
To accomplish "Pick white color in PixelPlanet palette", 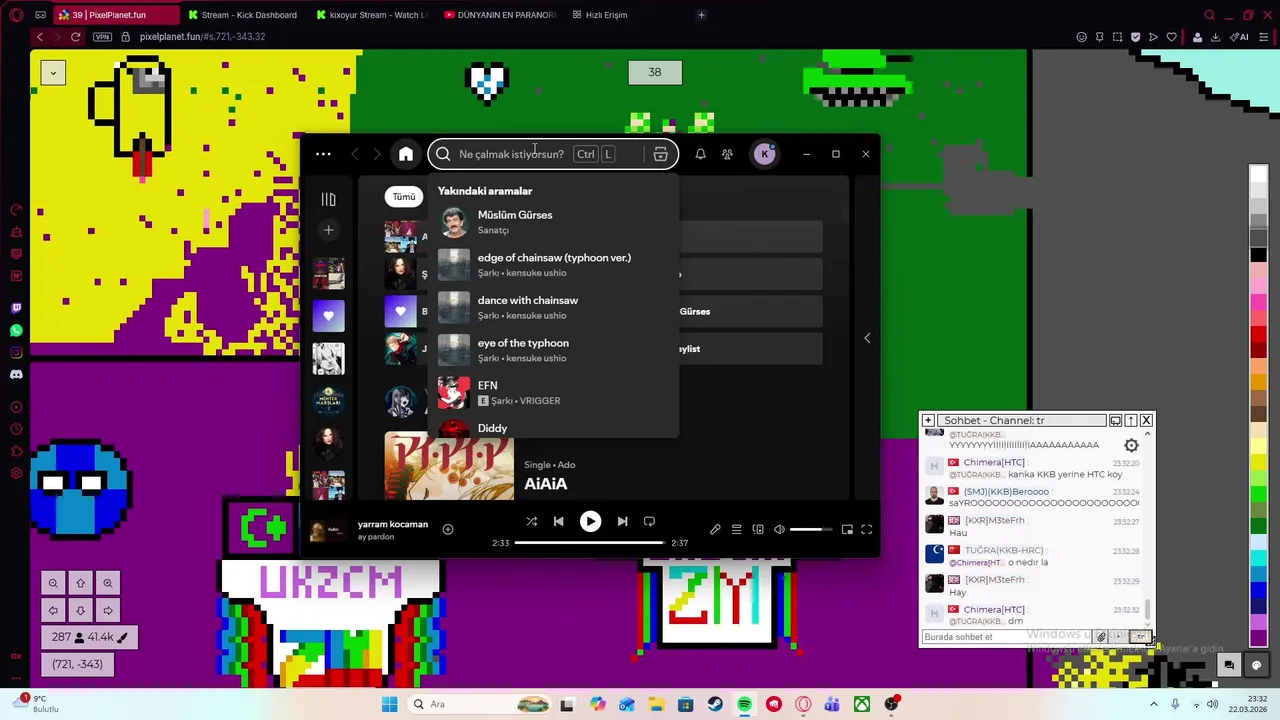I will [x=1259, y=174].
